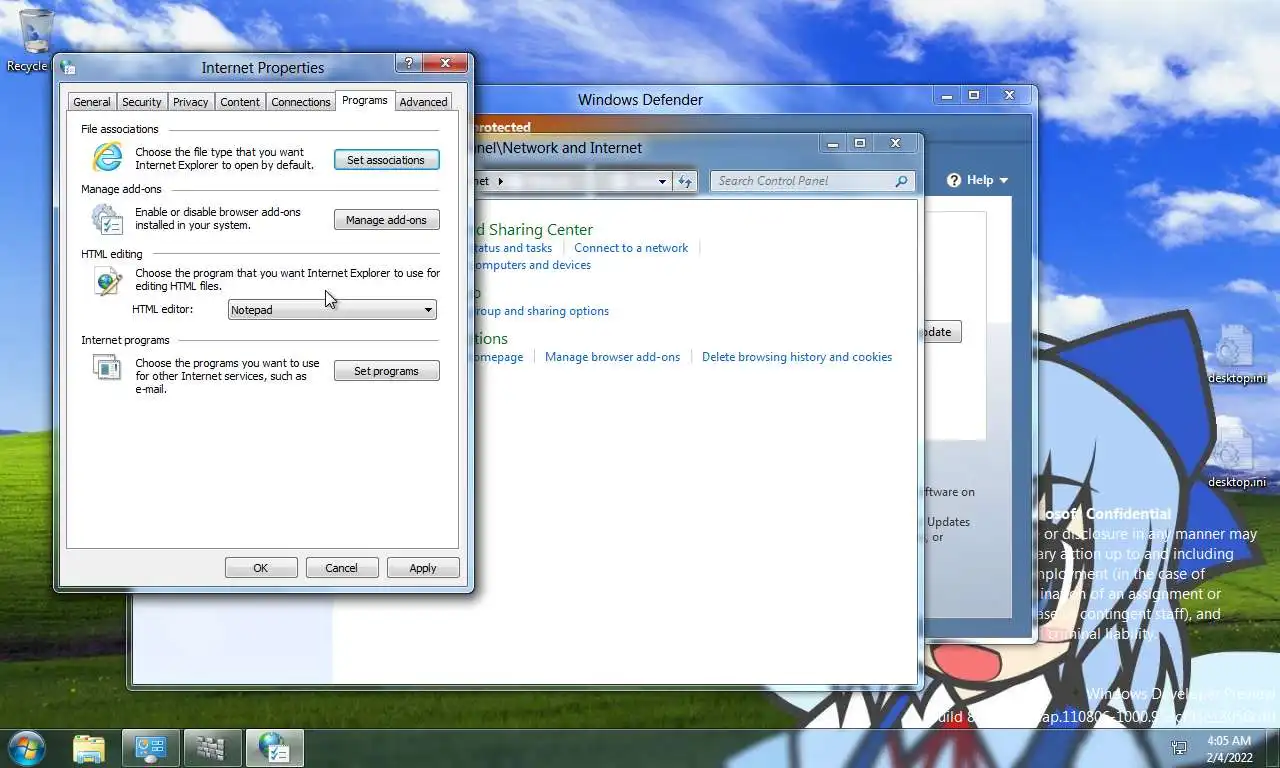Viewport: 1280px width, 768px height.
Task: Open Delete browsing history and cookies link
Action: [797, 357]
